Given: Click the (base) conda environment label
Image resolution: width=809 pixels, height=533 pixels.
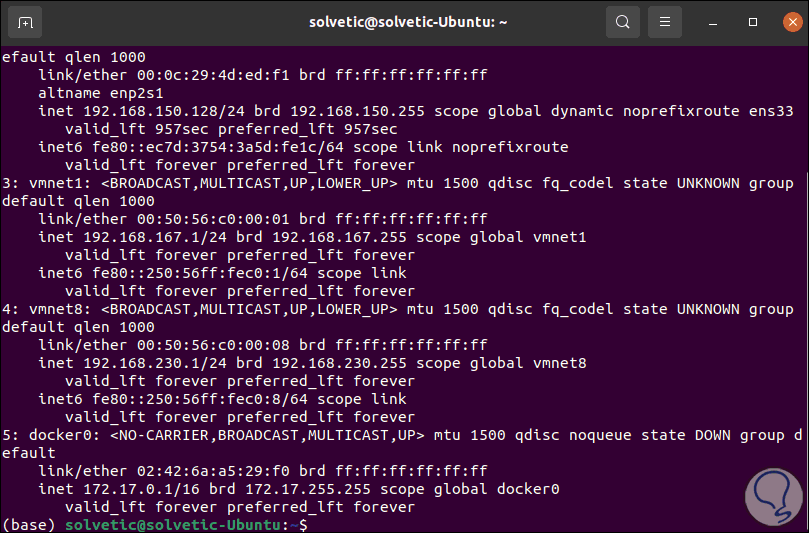Looking at the screenshot, I should coord(30,524).
